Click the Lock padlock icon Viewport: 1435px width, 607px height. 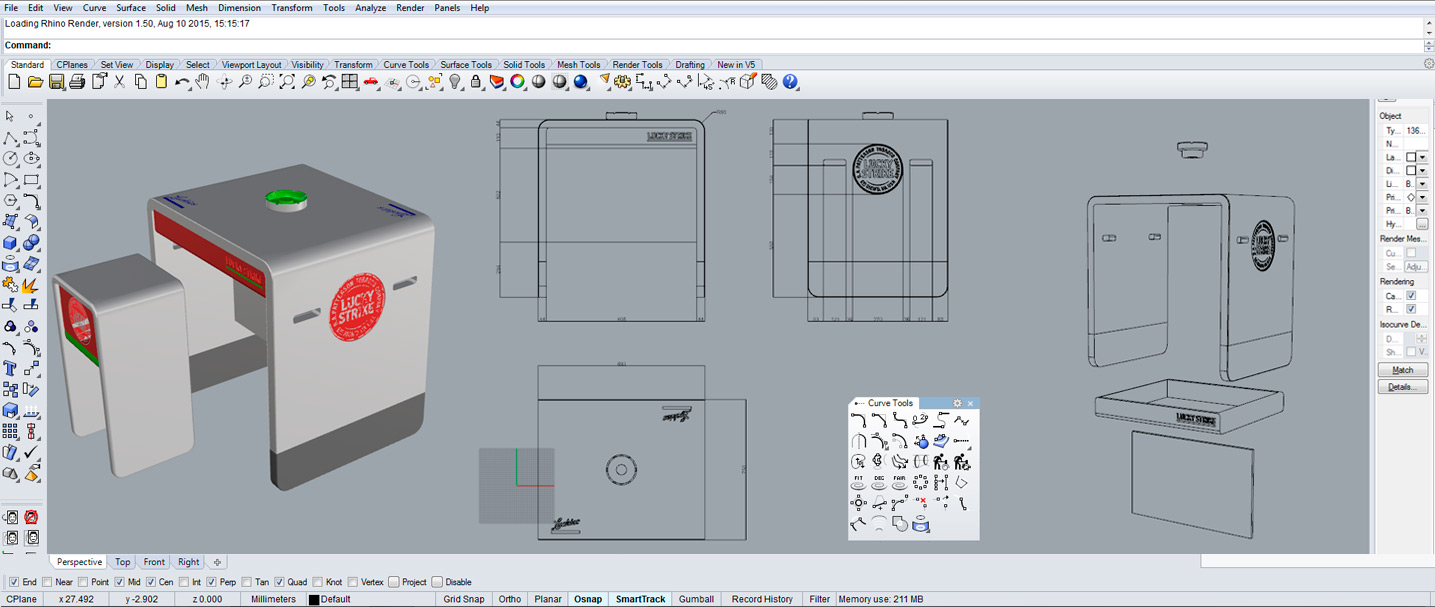pyautogui.click(x=476, y=82)
